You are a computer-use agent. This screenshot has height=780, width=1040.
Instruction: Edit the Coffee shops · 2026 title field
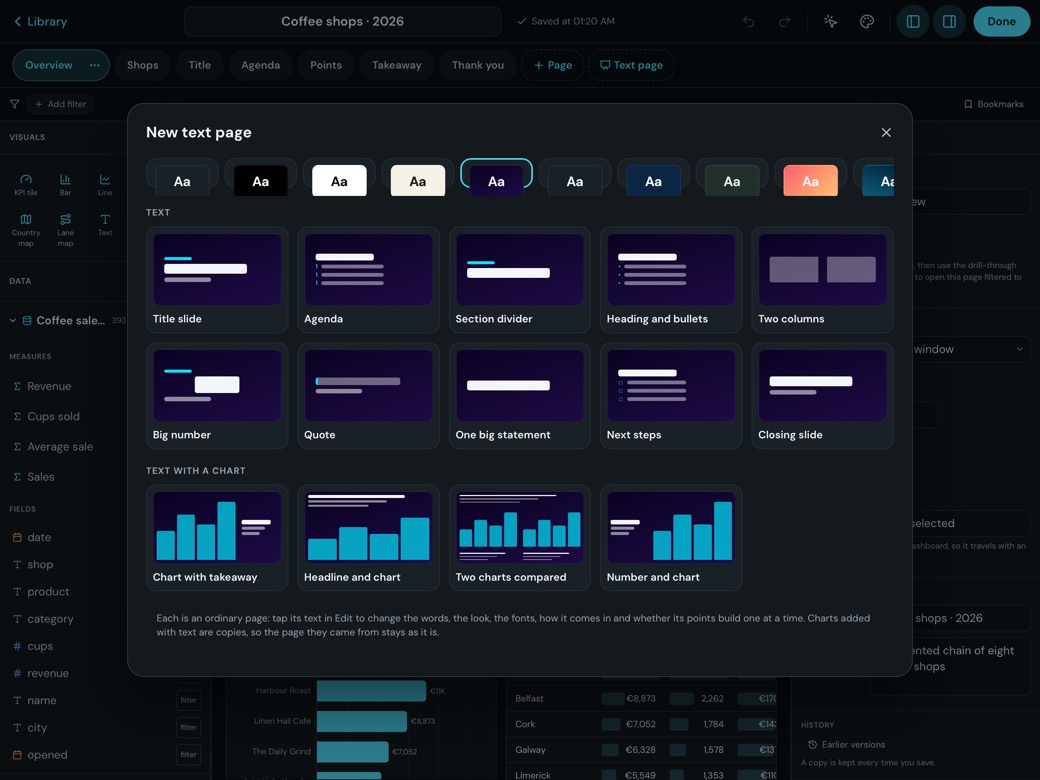tap(342, 21)
